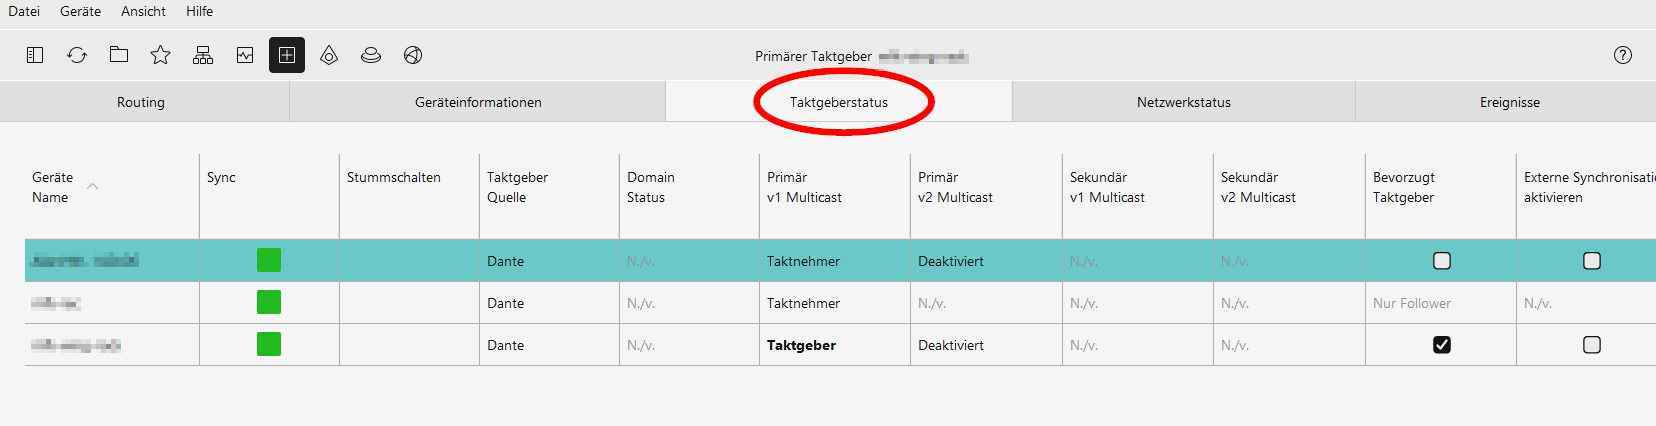
Task: Click the diamond-shaped toolbar icon
Action: click(329, 55)
